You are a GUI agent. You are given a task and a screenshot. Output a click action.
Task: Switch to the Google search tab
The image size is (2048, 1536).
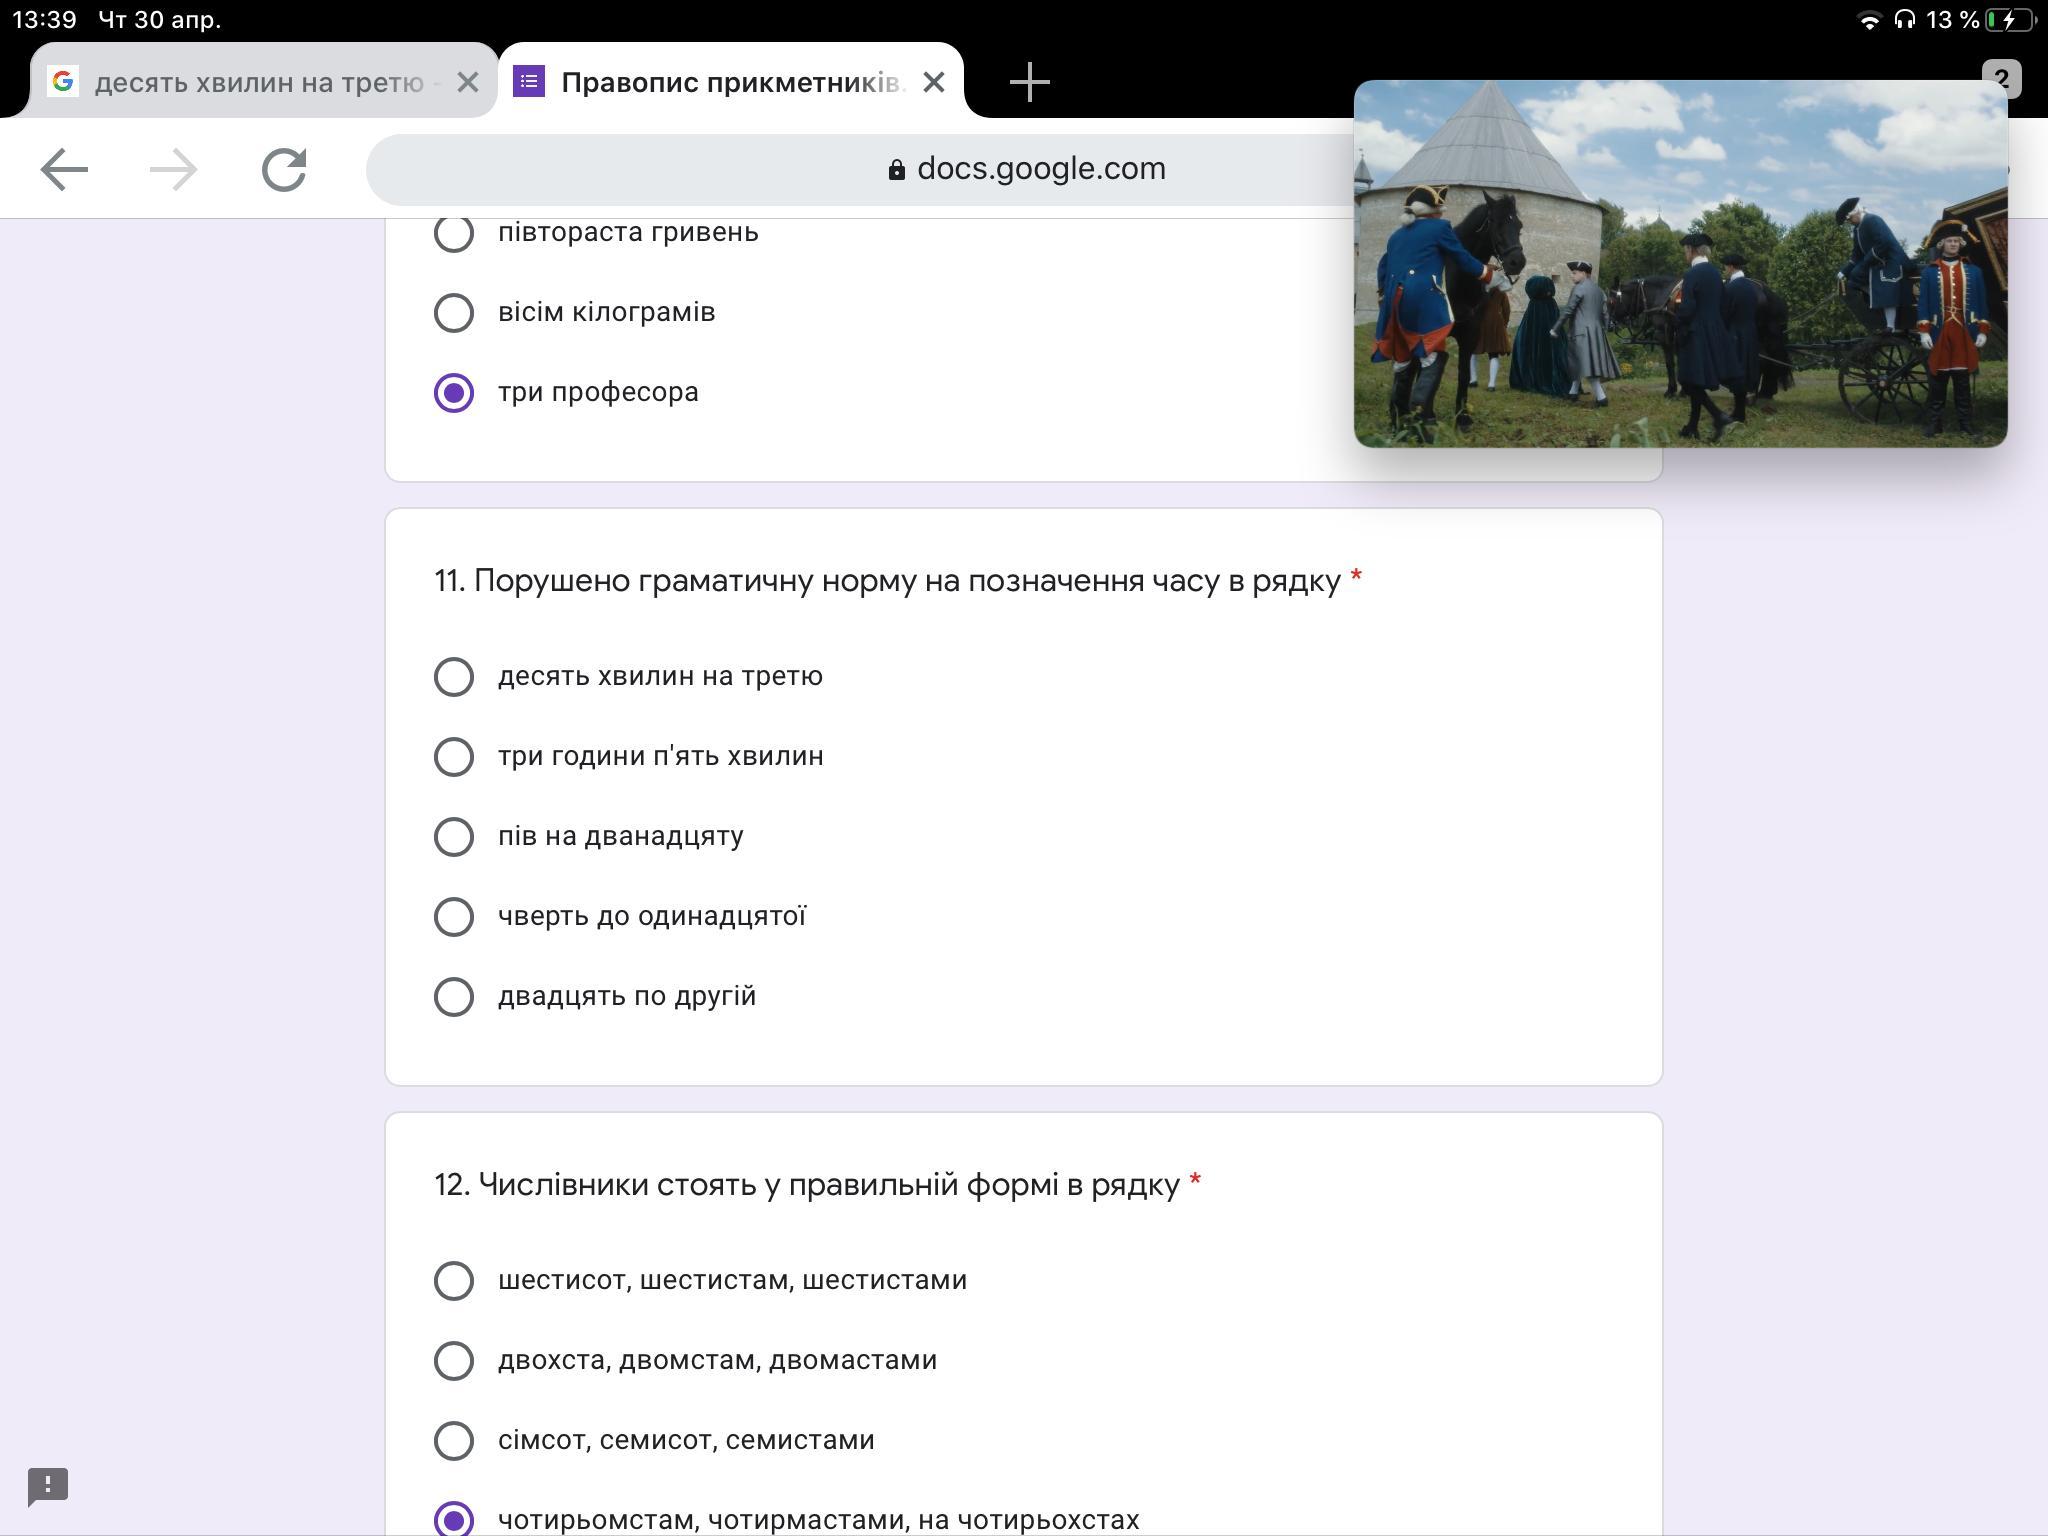click(264, 82)
